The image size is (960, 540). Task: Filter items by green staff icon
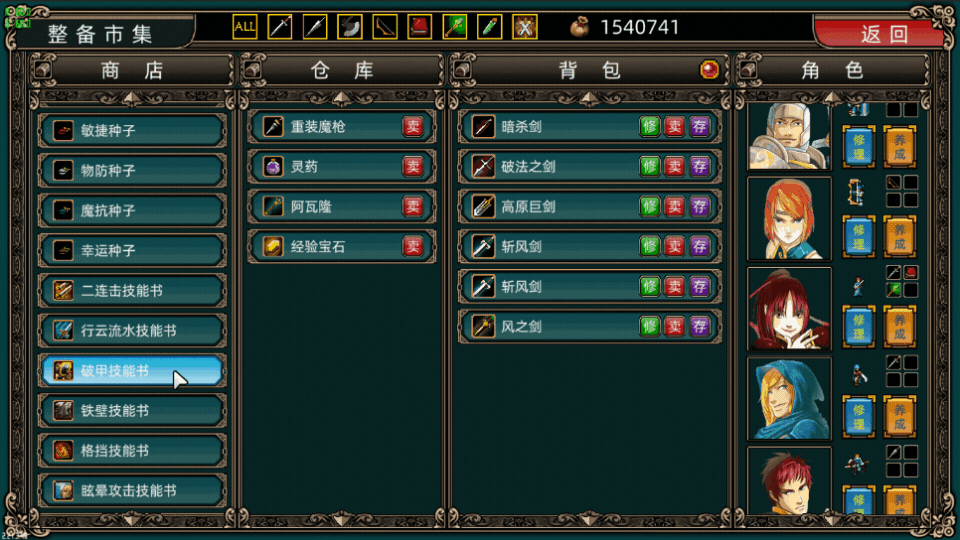point(454,27)
